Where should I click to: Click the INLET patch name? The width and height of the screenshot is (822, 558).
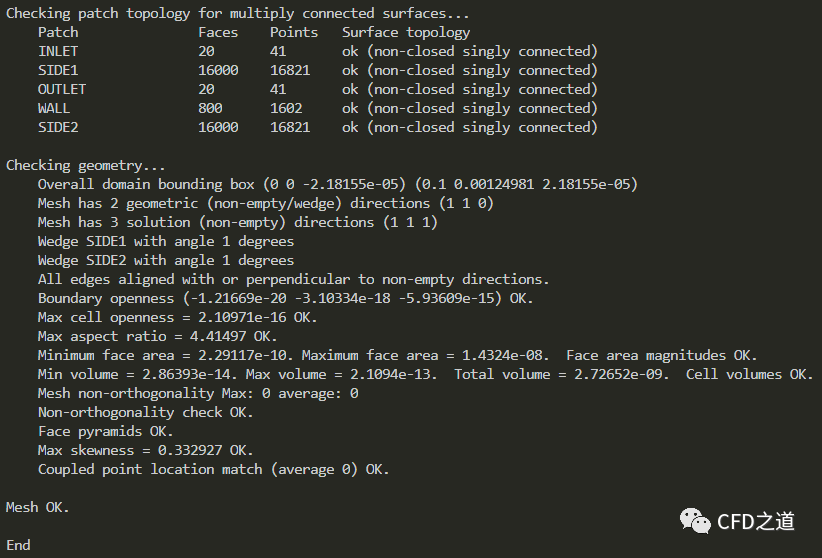click(x=58, y=51)
